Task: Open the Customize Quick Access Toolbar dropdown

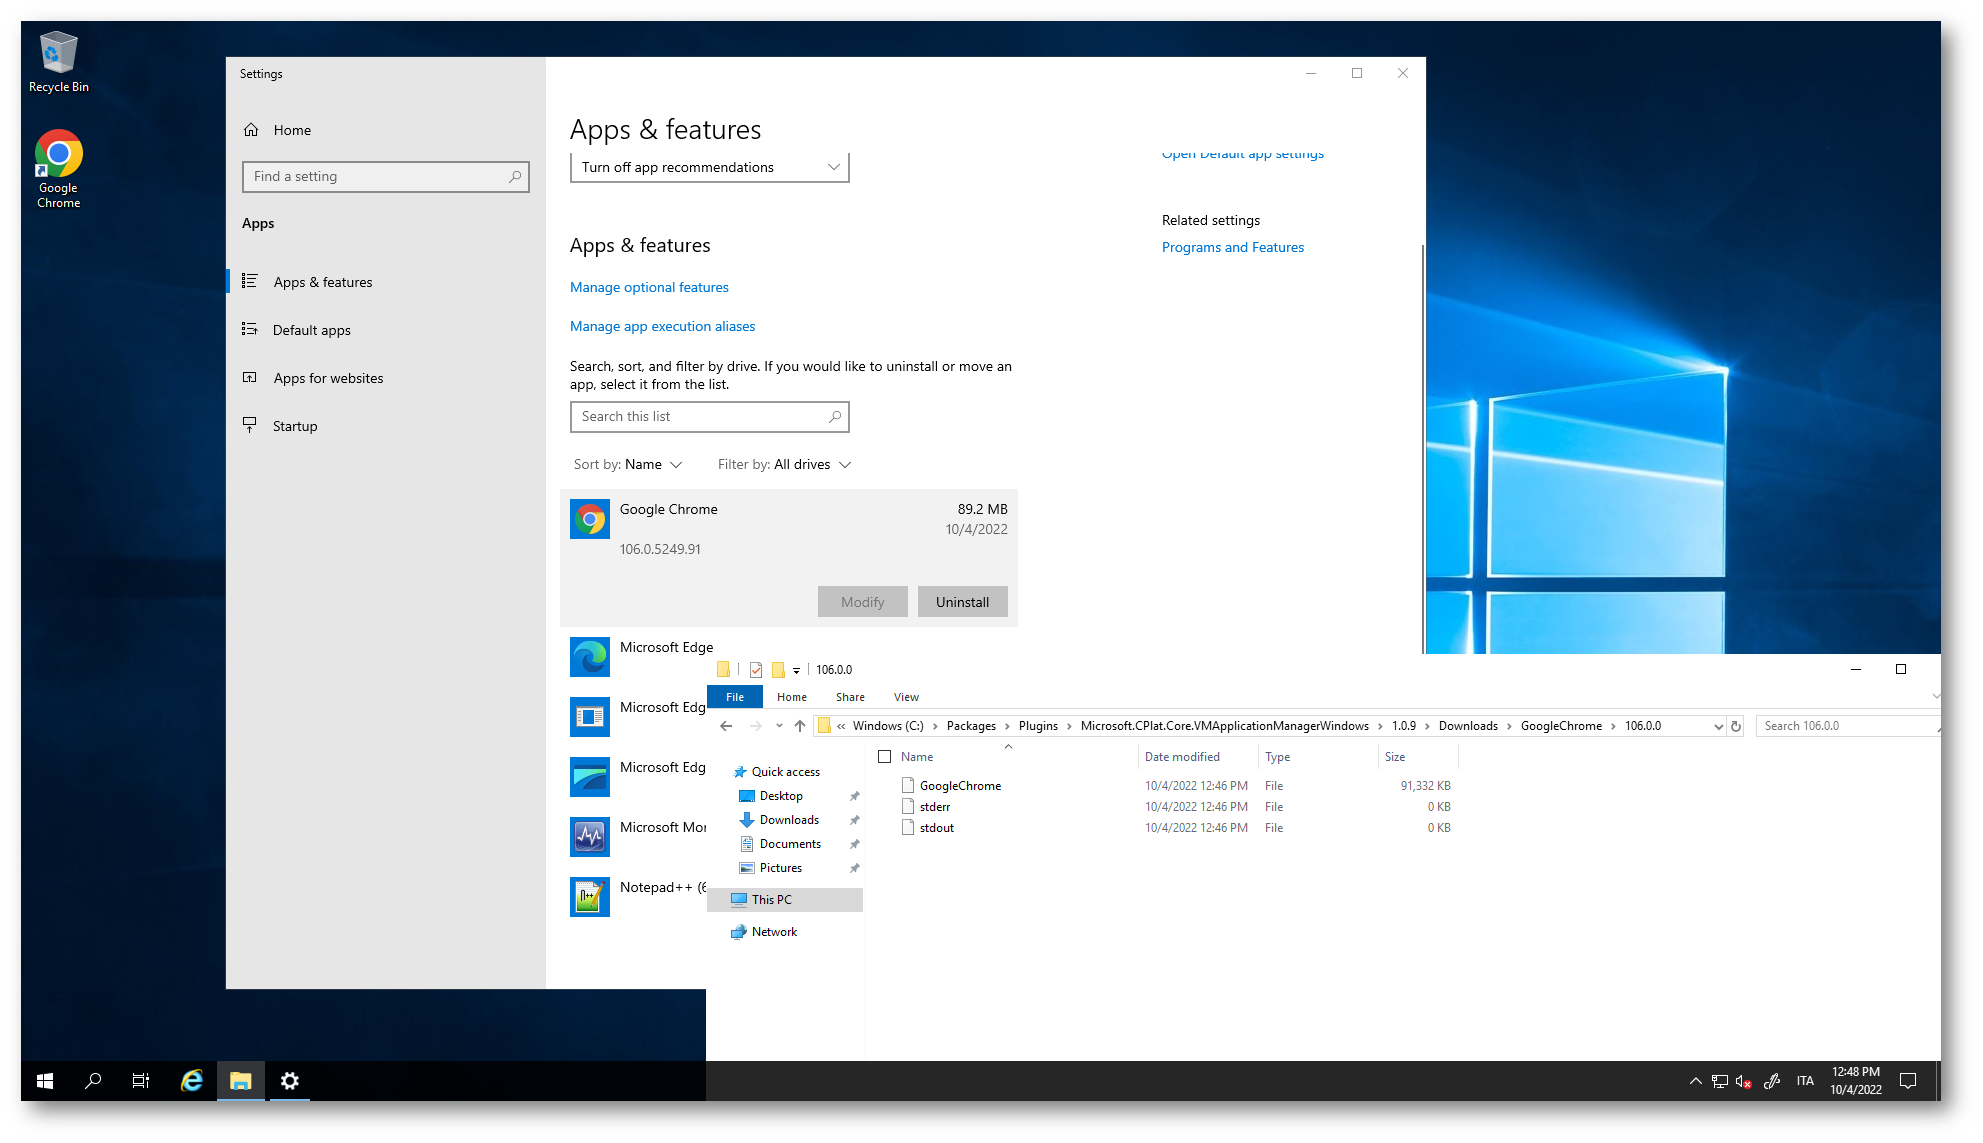Action: coord(796,670)
